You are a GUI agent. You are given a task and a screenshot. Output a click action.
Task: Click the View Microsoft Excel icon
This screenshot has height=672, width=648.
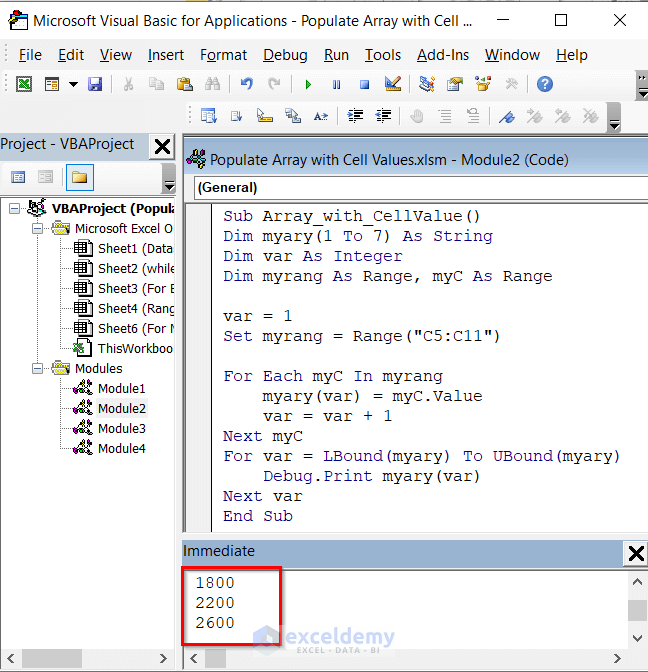click(23, 85)
